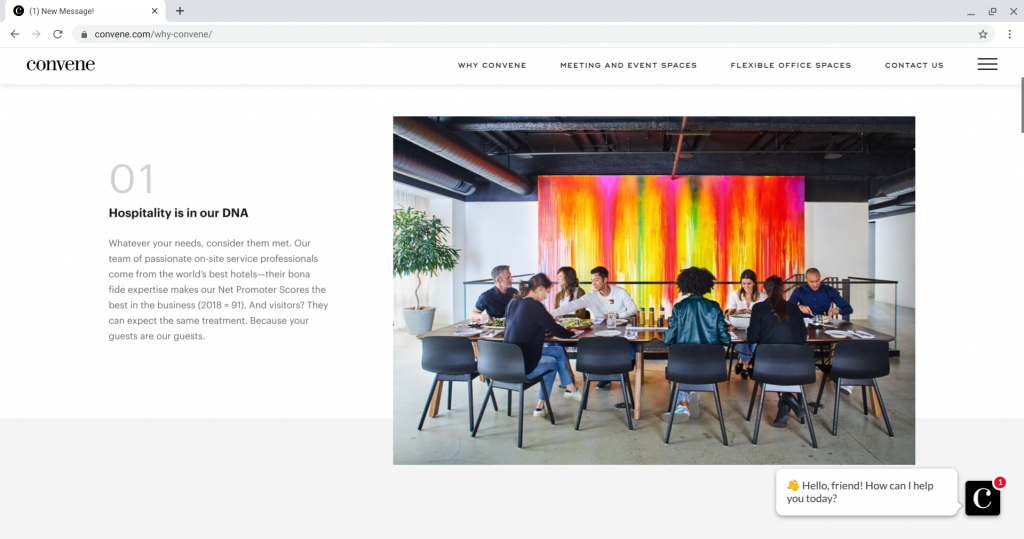Click the page vertical scrollbar thumb
Image resolution: width=1024 pixels, height=539 pixels.
[1021, 105]
